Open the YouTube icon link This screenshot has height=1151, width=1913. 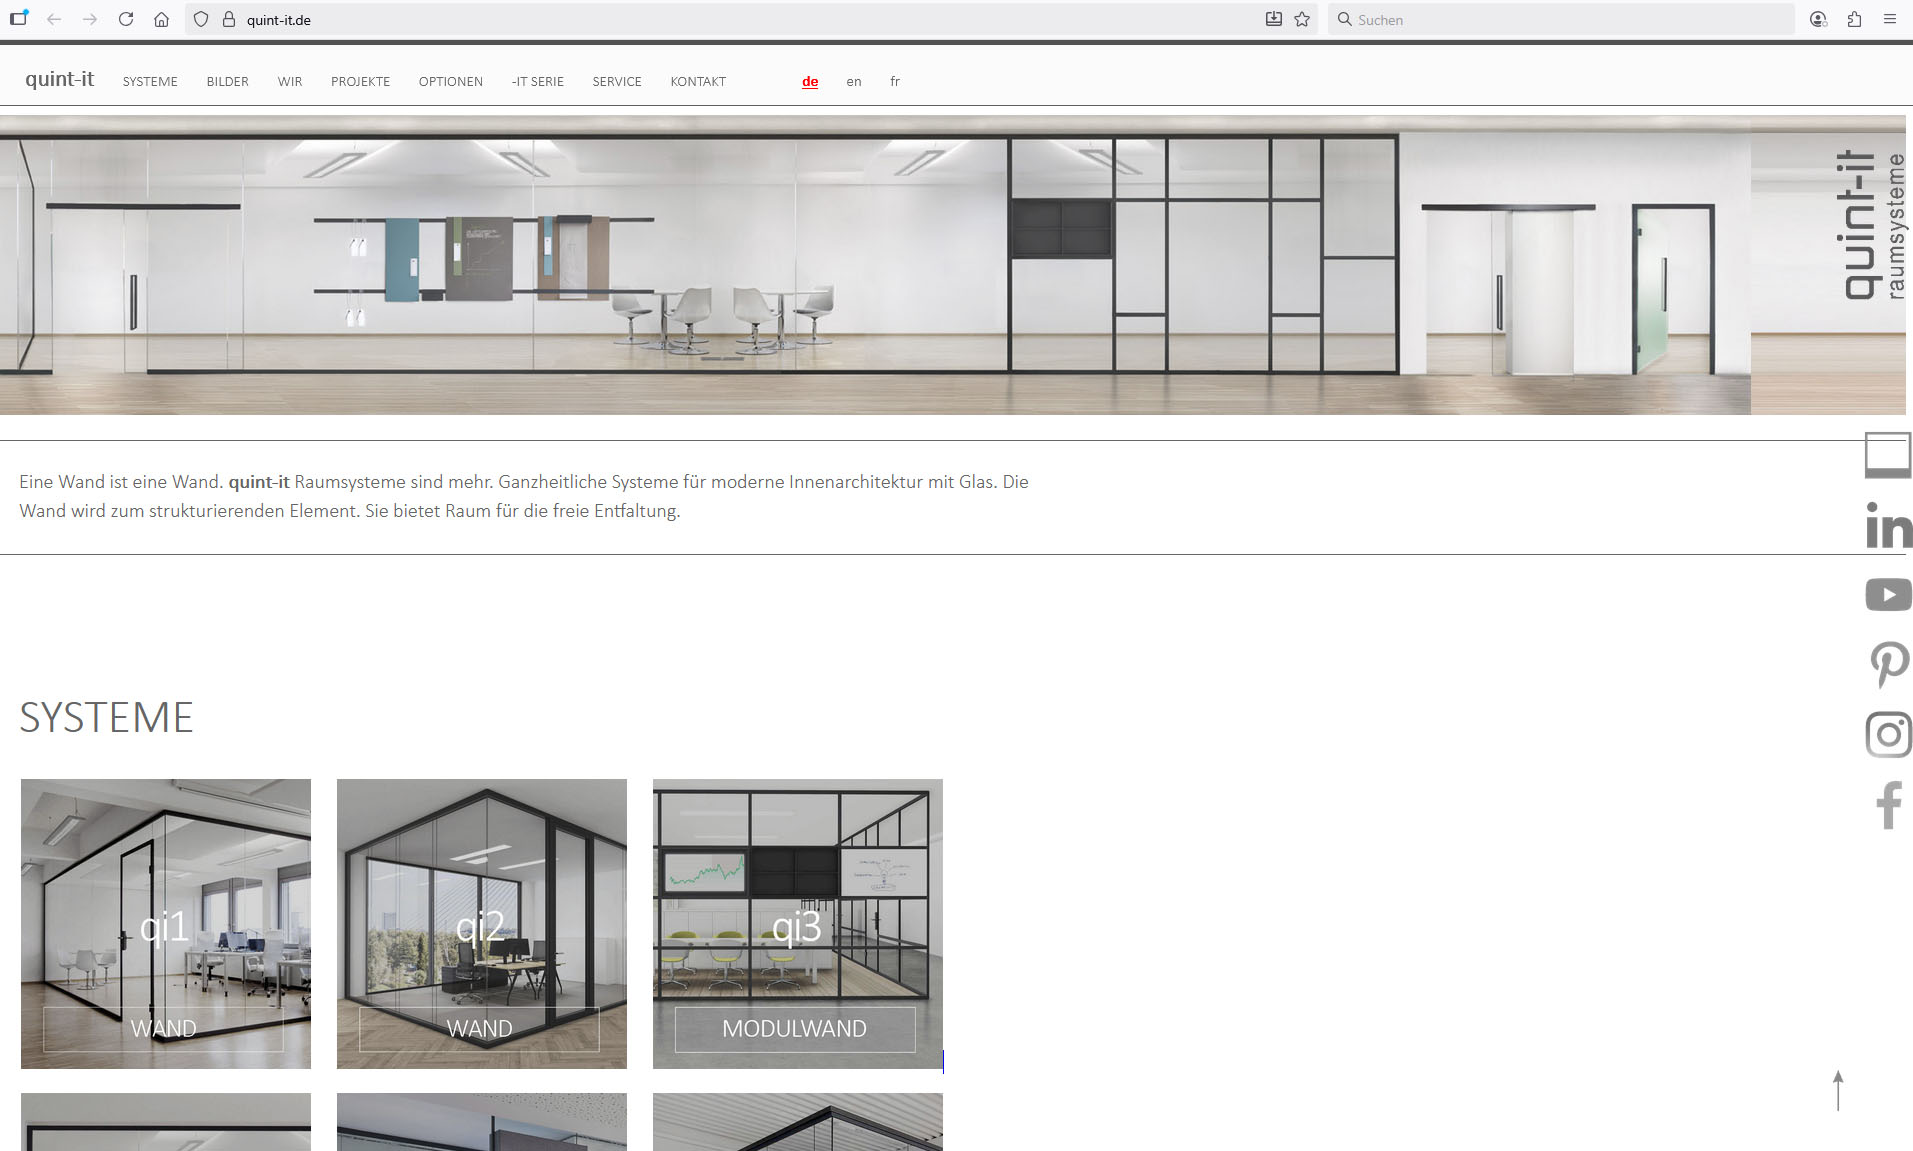(1888, 595)
